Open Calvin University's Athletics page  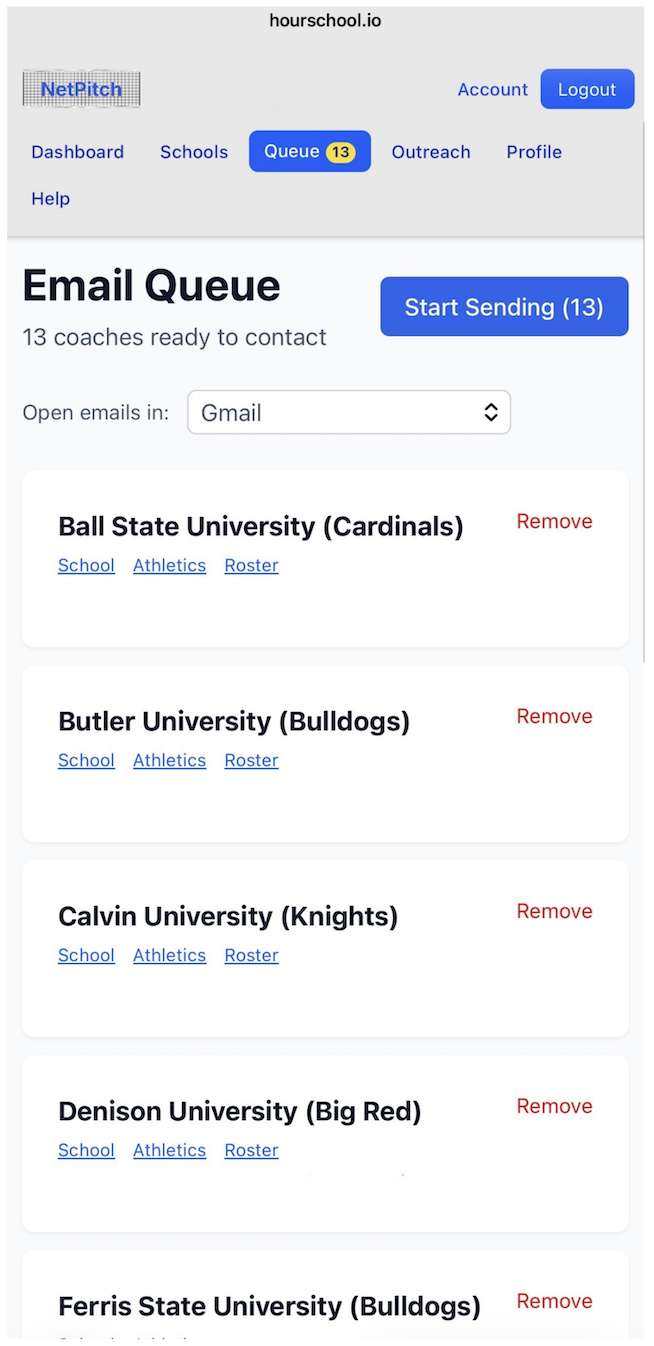tap(169, 955)
